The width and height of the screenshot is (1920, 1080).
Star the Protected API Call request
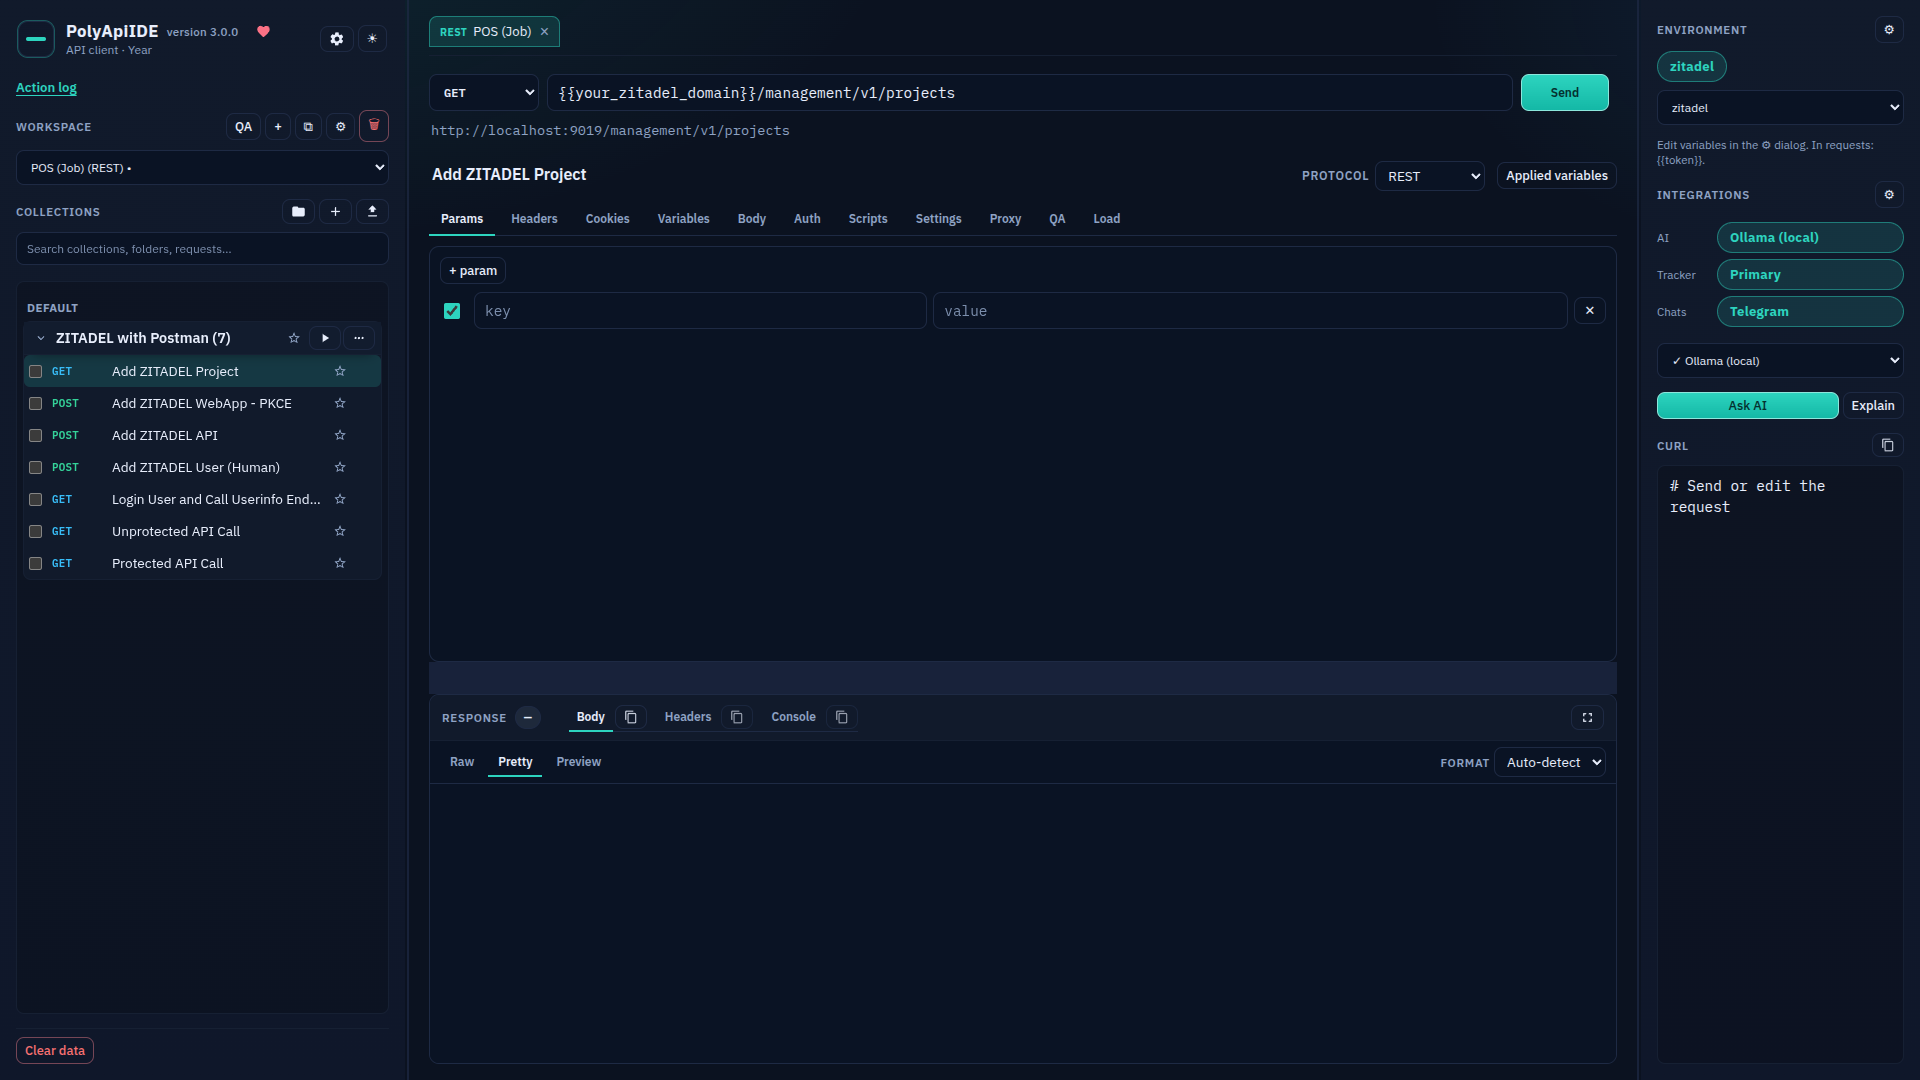[x=340, y=563]
